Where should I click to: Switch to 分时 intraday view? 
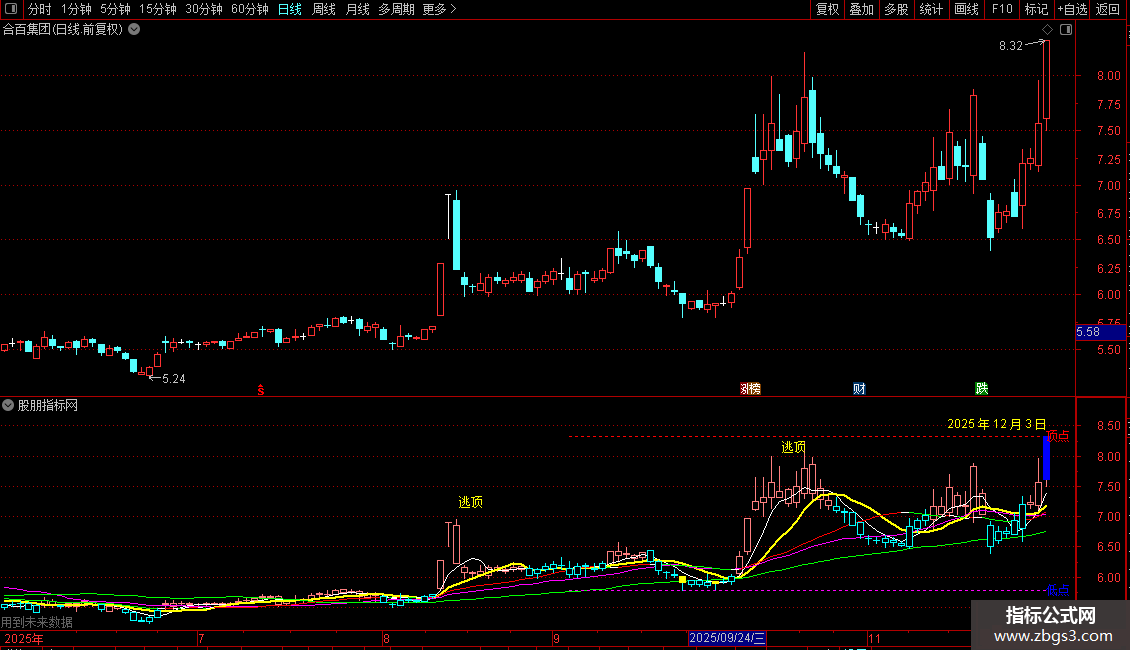40,9
